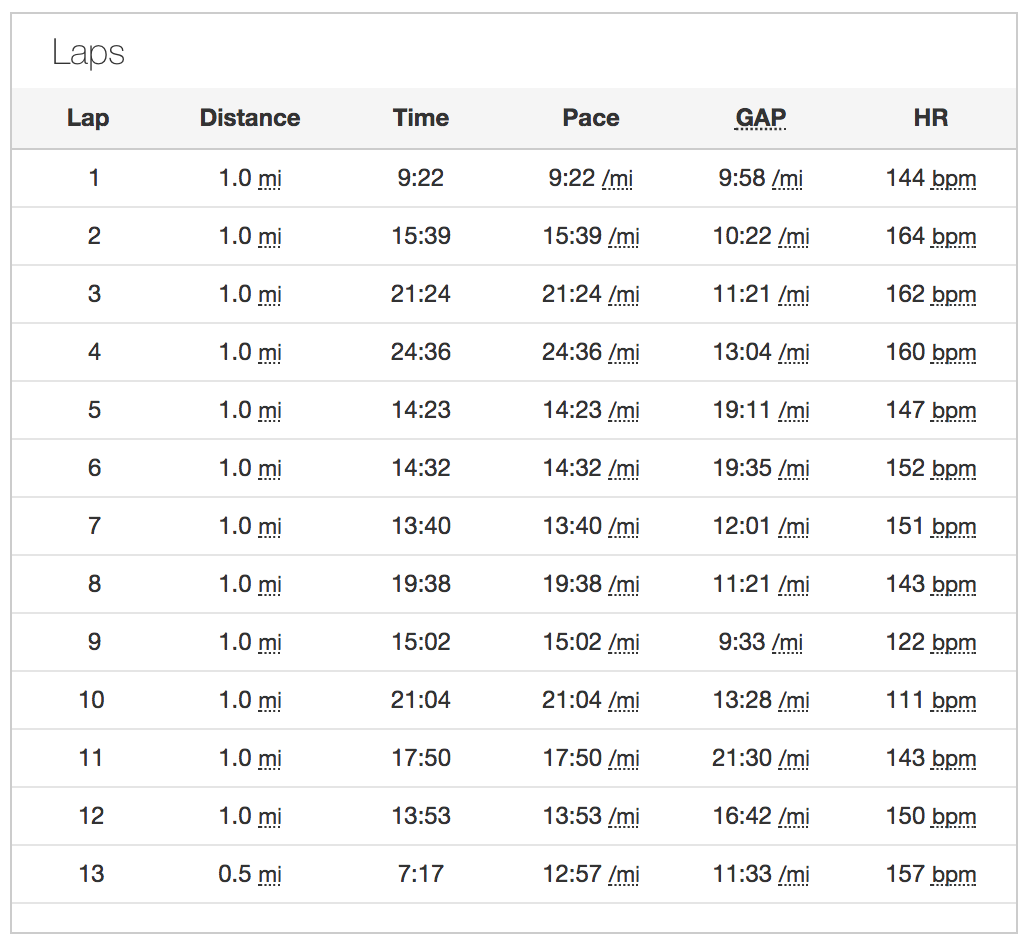Select lap 7 row number
This screenshot has height=950, width=1036.
click(x=94, y=526)
